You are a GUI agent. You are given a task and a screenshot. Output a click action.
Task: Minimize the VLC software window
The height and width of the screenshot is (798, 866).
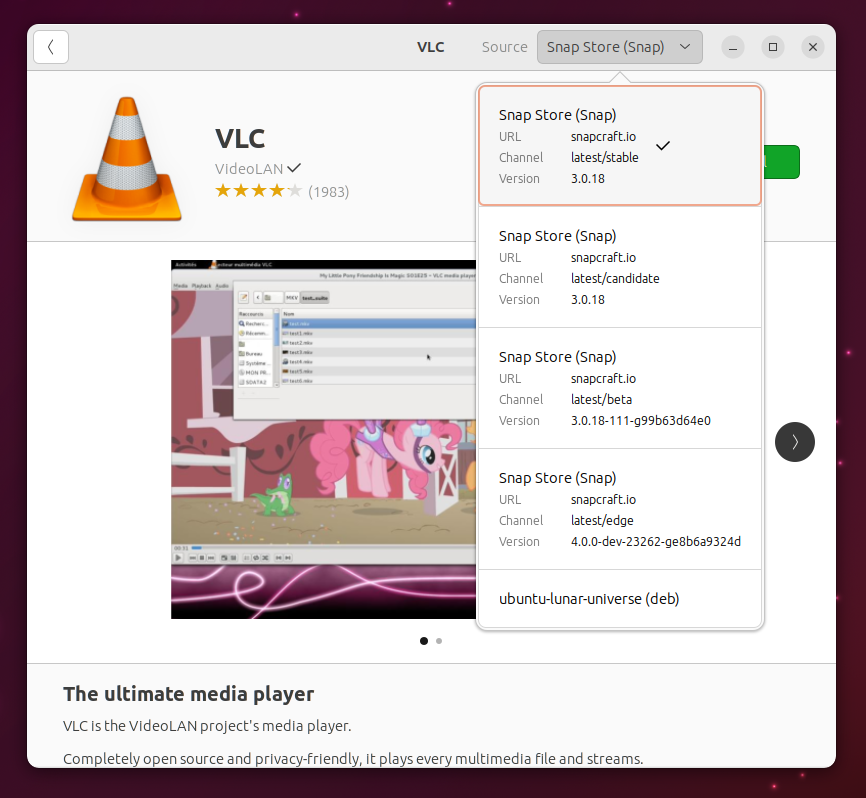(x=733, y=47)
